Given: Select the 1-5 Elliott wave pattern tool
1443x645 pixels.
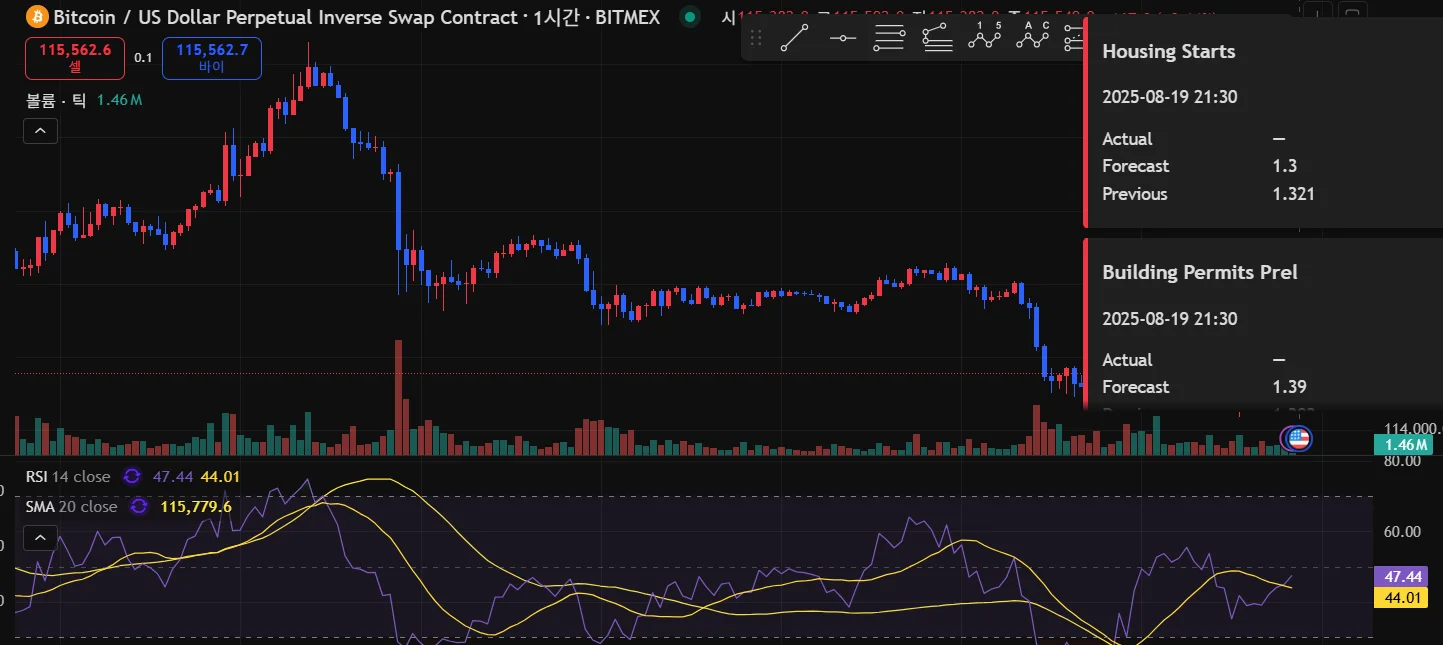Looking at the screenshot, I should pyautogui.click(x=984, y=38).
